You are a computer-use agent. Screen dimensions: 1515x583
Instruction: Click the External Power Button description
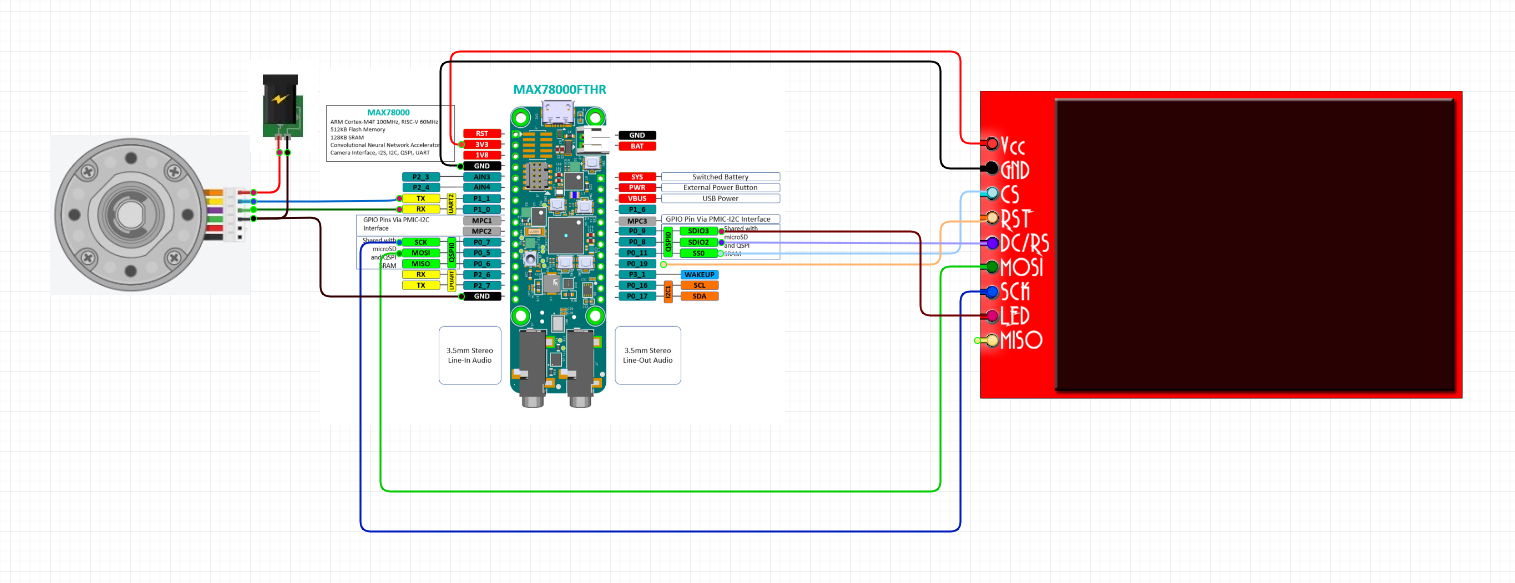point(721,187)
